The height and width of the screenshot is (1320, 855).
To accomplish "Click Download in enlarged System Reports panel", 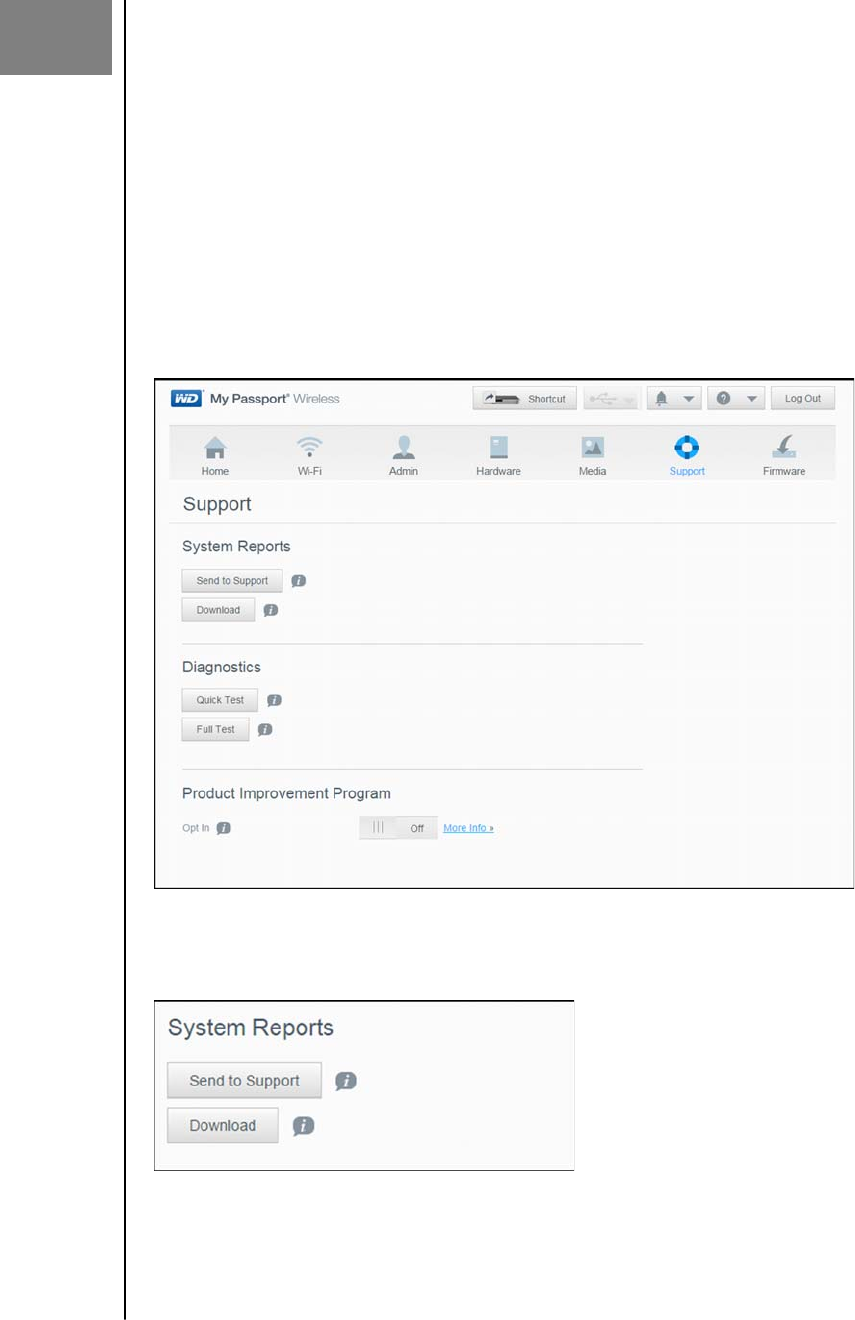I will [223, 1125].
